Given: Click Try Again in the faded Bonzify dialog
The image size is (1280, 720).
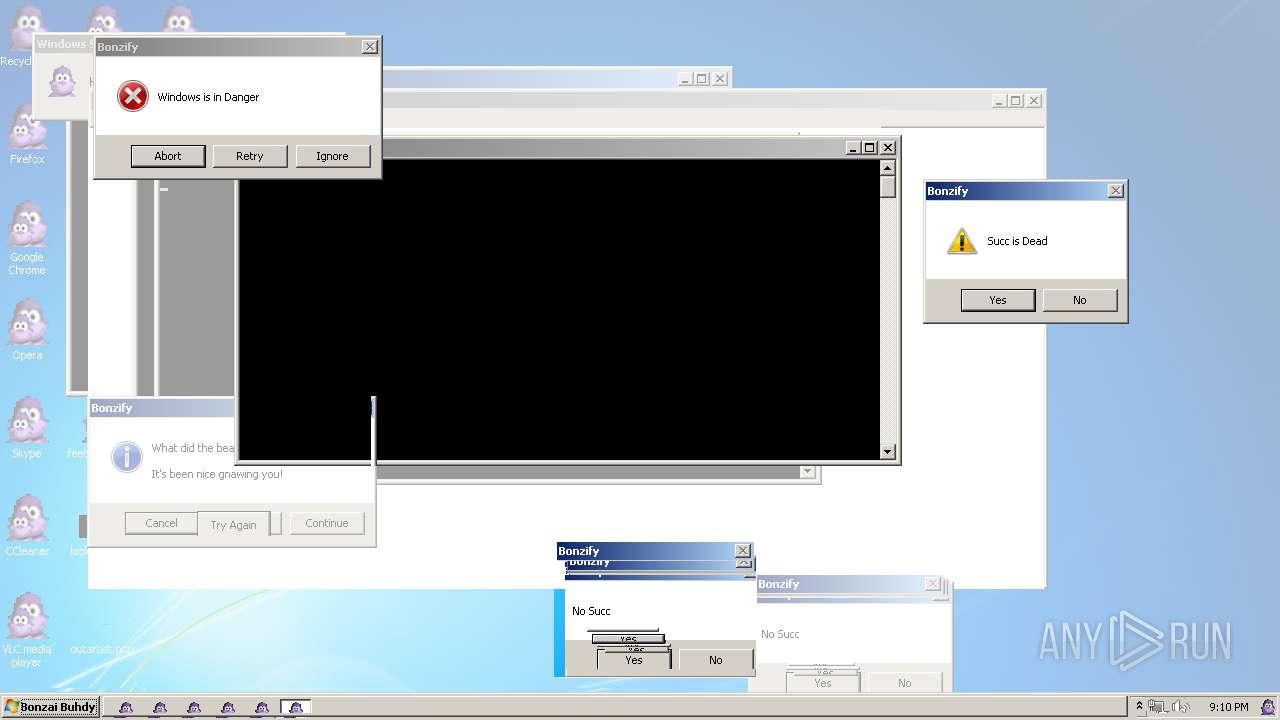Looking at the screenshot, I should pos(234,525).
